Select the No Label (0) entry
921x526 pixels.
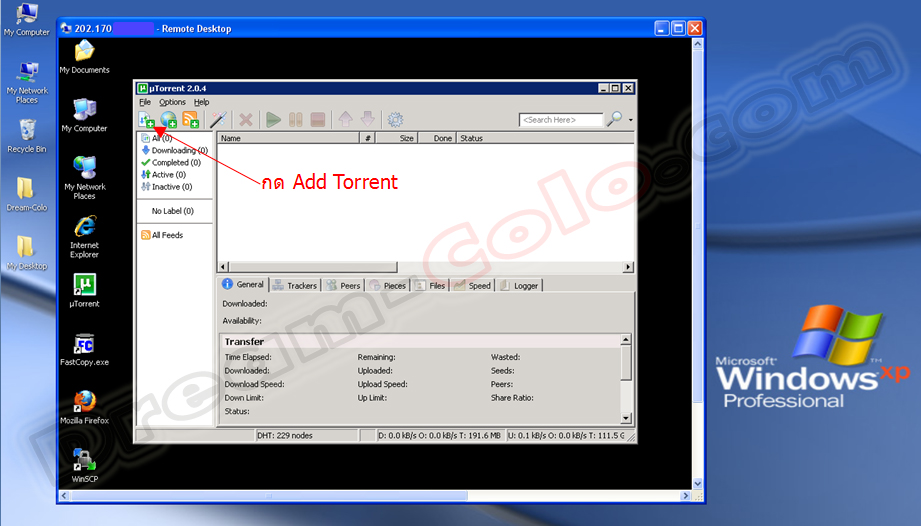tap(173, 211)
